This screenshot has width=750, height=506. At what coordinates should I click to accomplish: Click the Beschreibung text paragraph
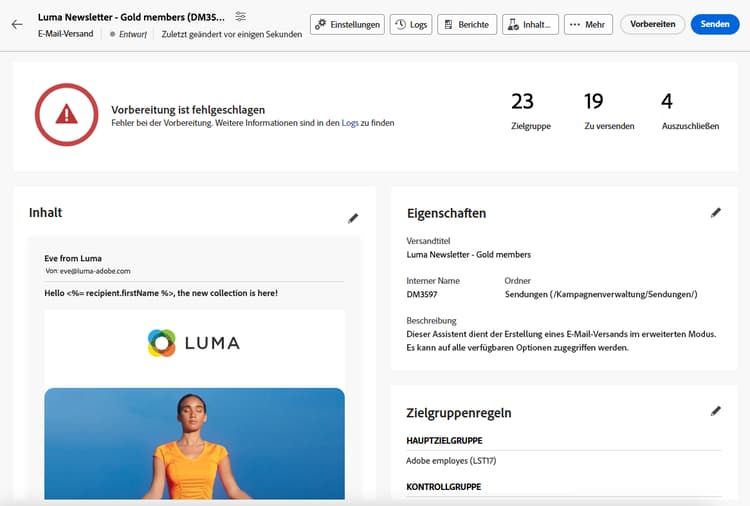click(x=561, y=341)
